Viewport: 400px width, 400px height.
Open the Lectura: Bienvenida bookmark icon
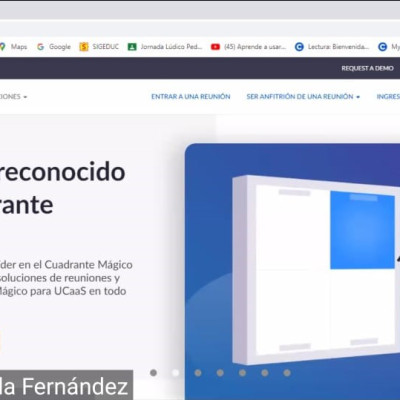pyautogui.click(x=299, y=47)
